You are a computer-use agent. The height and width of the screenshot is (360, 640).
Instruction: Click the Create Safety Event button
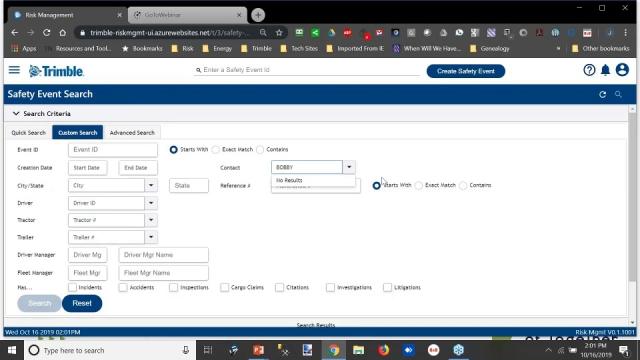point(466,71)
